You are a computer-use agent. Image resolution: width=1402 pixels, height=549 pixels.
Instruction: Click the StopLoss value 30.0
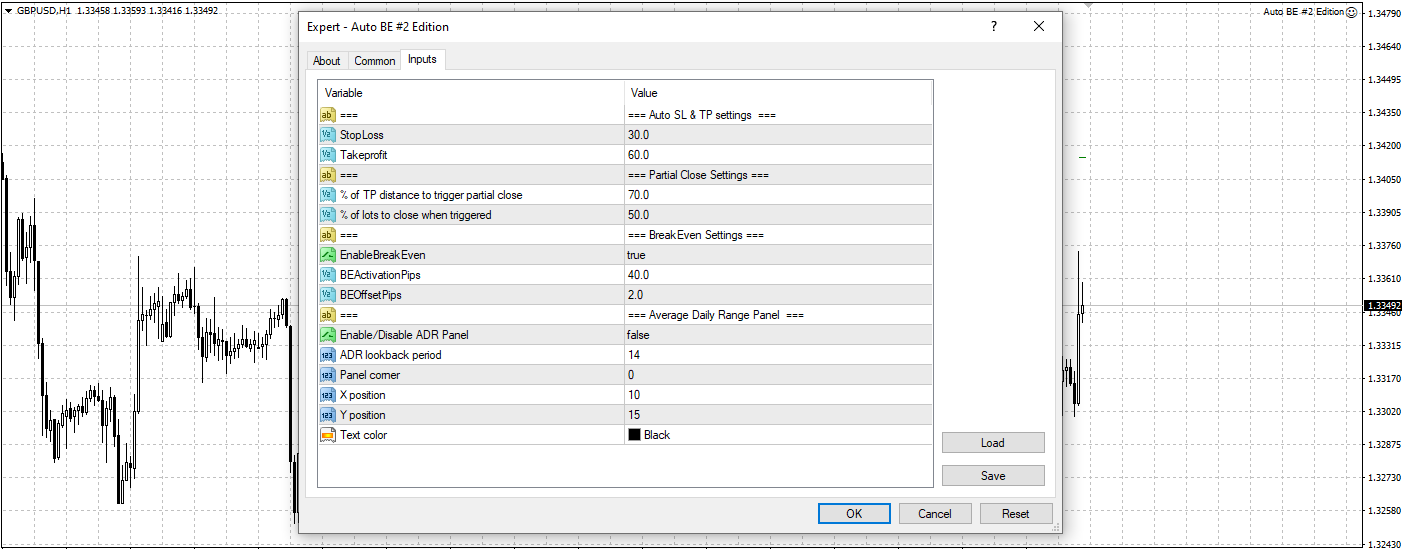click(x=638, y=135)
